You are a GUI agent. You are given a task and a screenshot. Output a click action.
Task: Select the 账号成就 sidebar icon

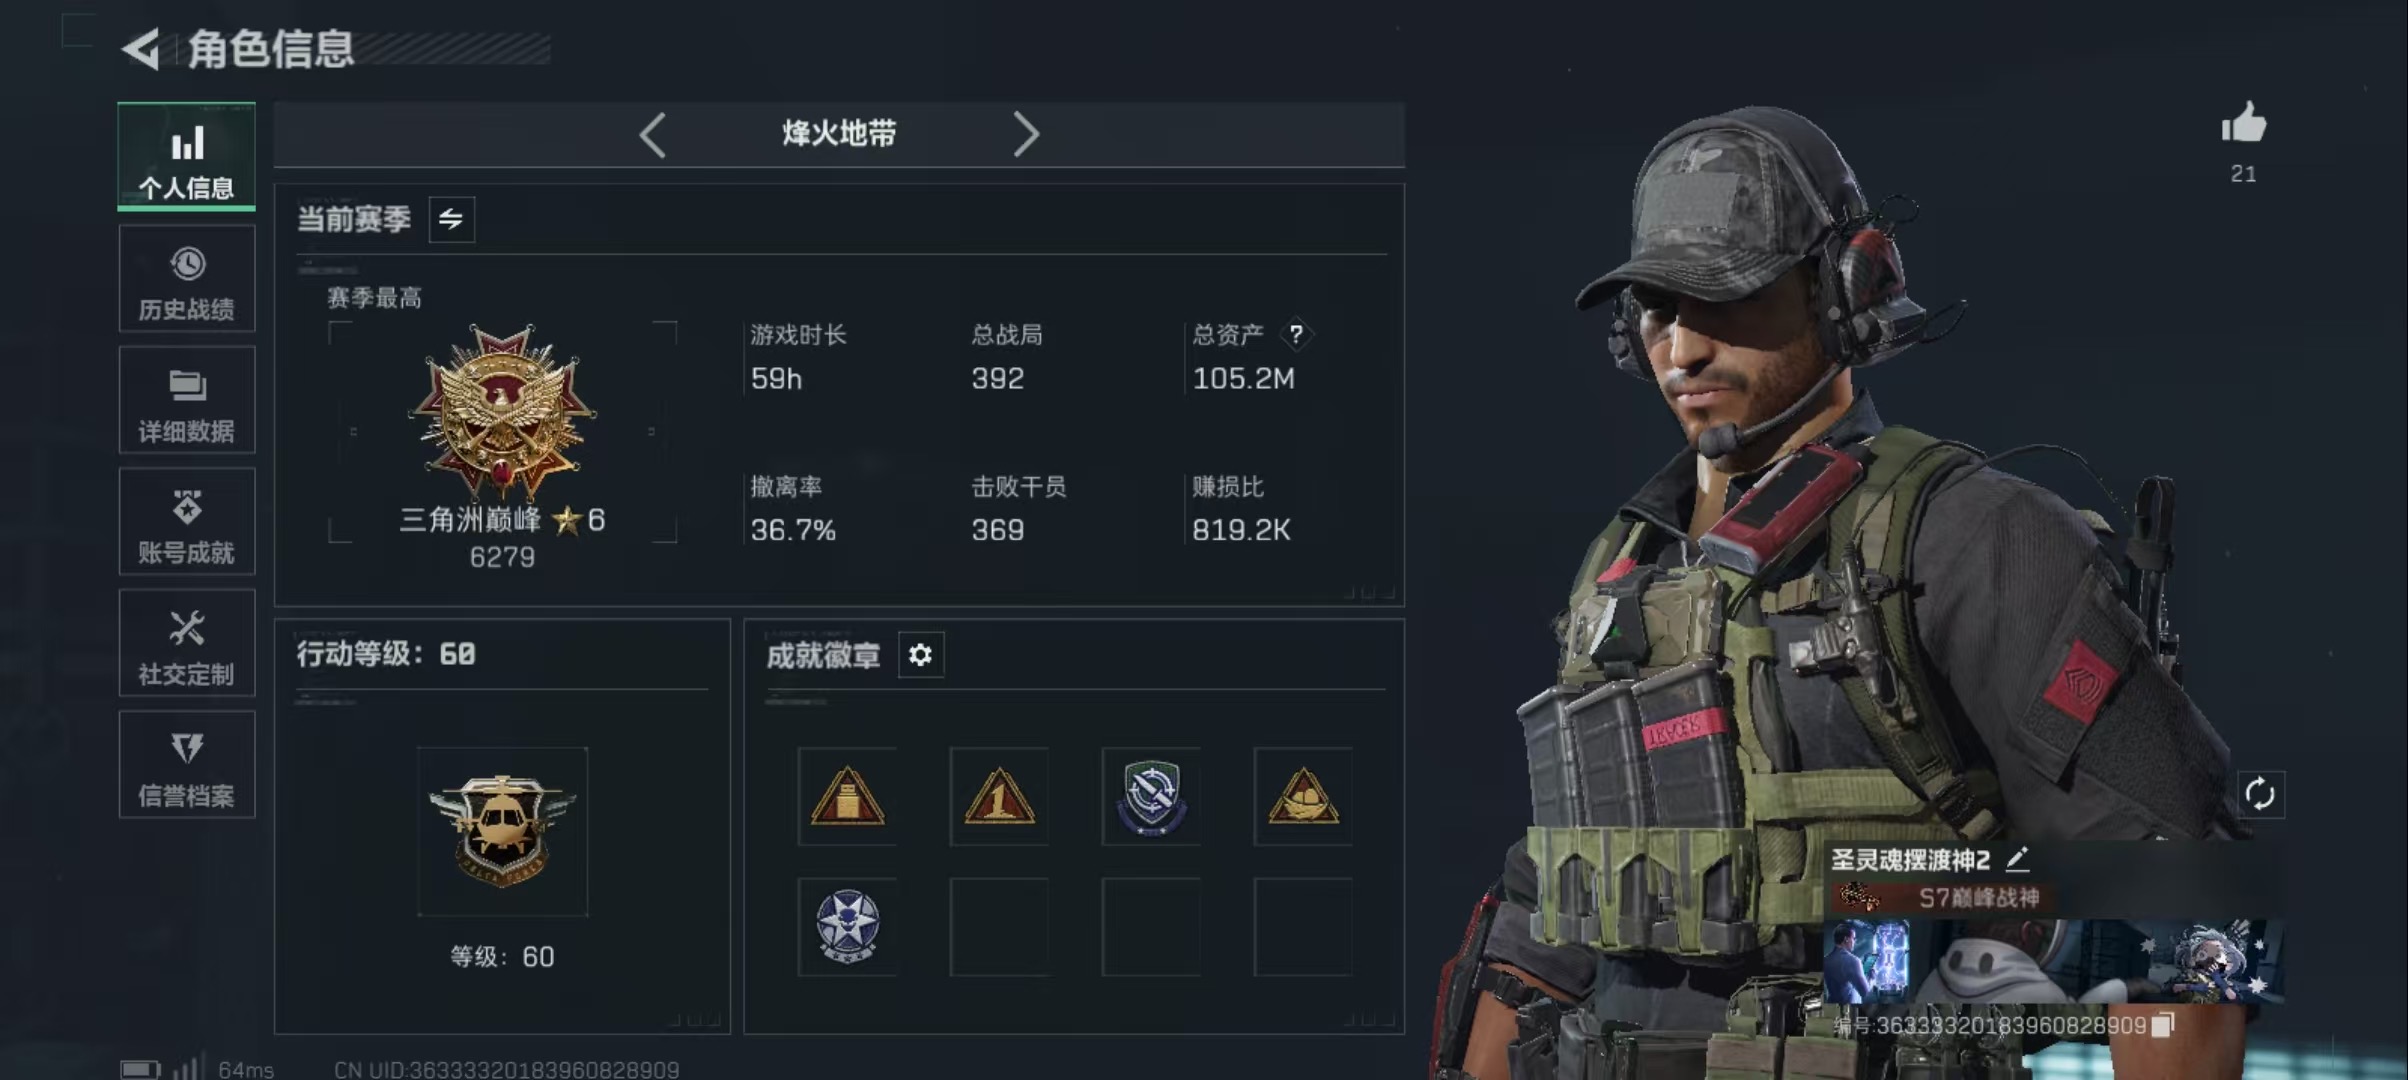(187, 522)
